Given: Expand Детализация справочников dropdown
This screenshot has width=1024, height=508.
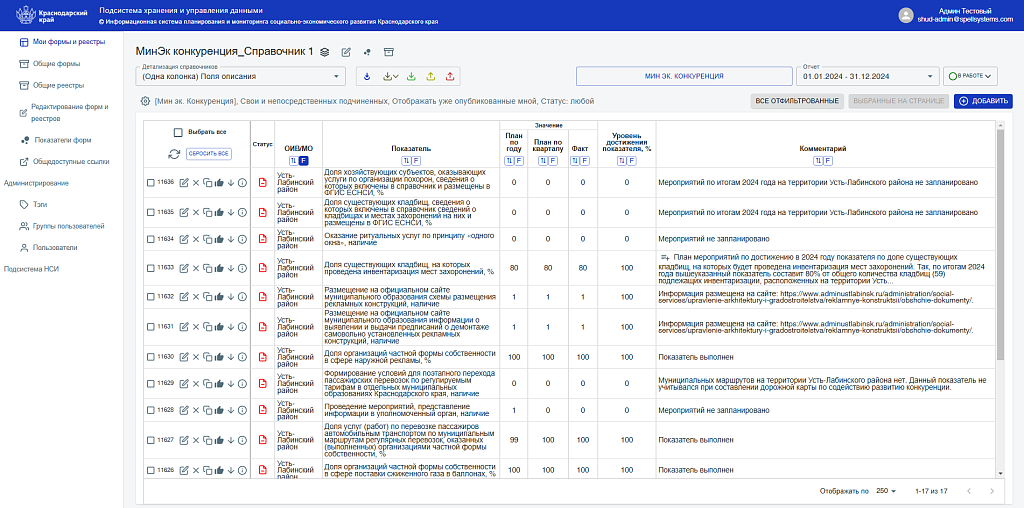Looking at the screenshot, I should [238, 76].
